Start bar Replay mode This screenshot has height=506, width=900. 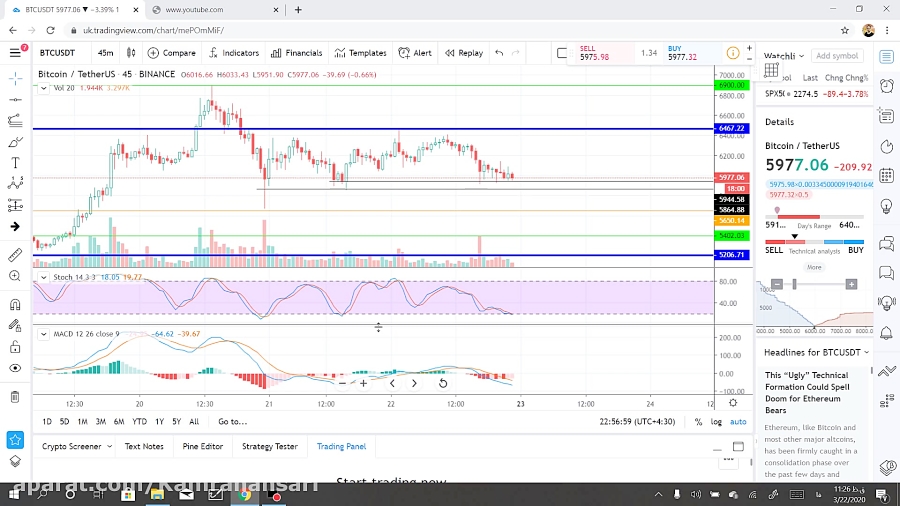(464, 53)
